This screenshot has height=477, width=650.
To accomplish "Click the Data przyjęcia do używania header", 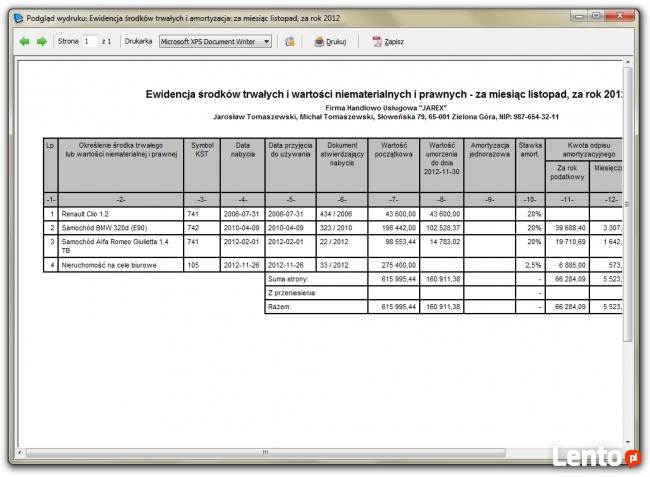I will (x=290, y=165).
